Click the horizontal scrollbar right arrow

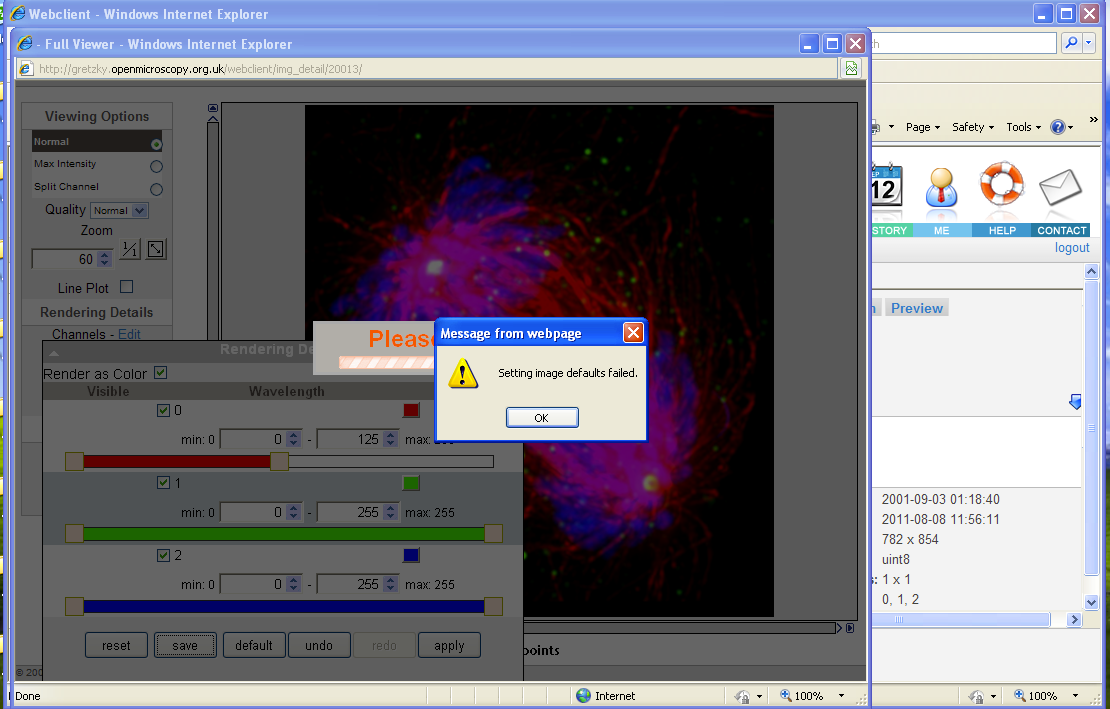click(x=1074, y=620)
